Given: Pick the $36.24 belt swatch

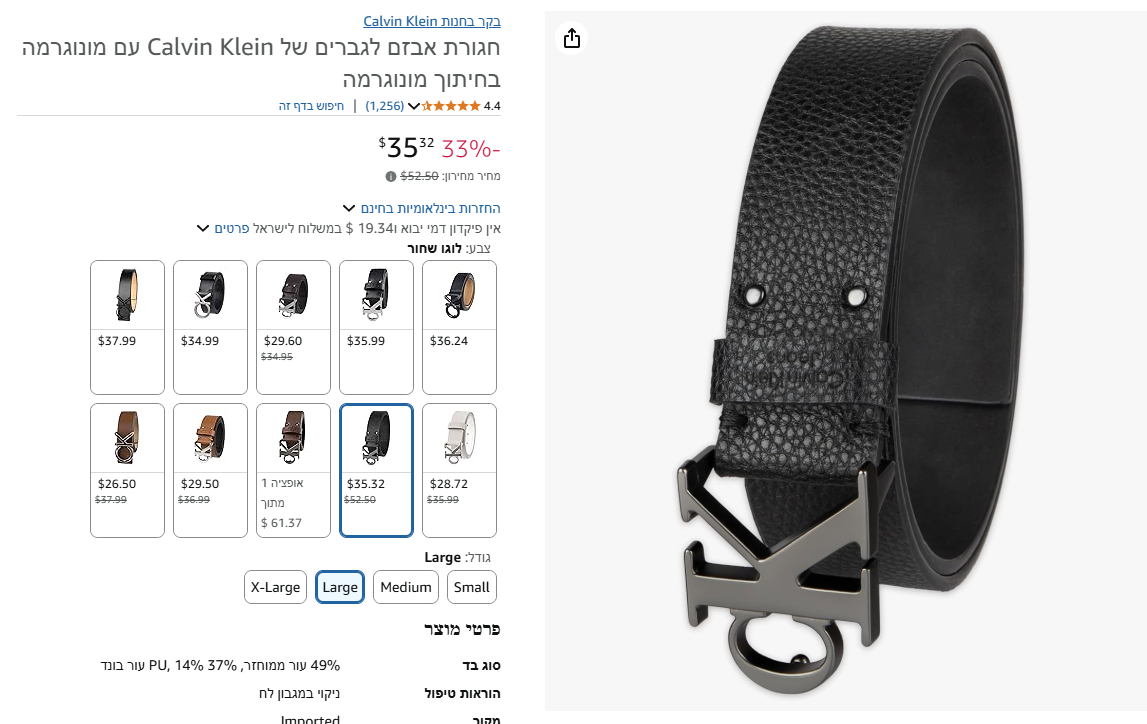Looking at the screenshot, I should pyautogui.click(x=459, y=327).
